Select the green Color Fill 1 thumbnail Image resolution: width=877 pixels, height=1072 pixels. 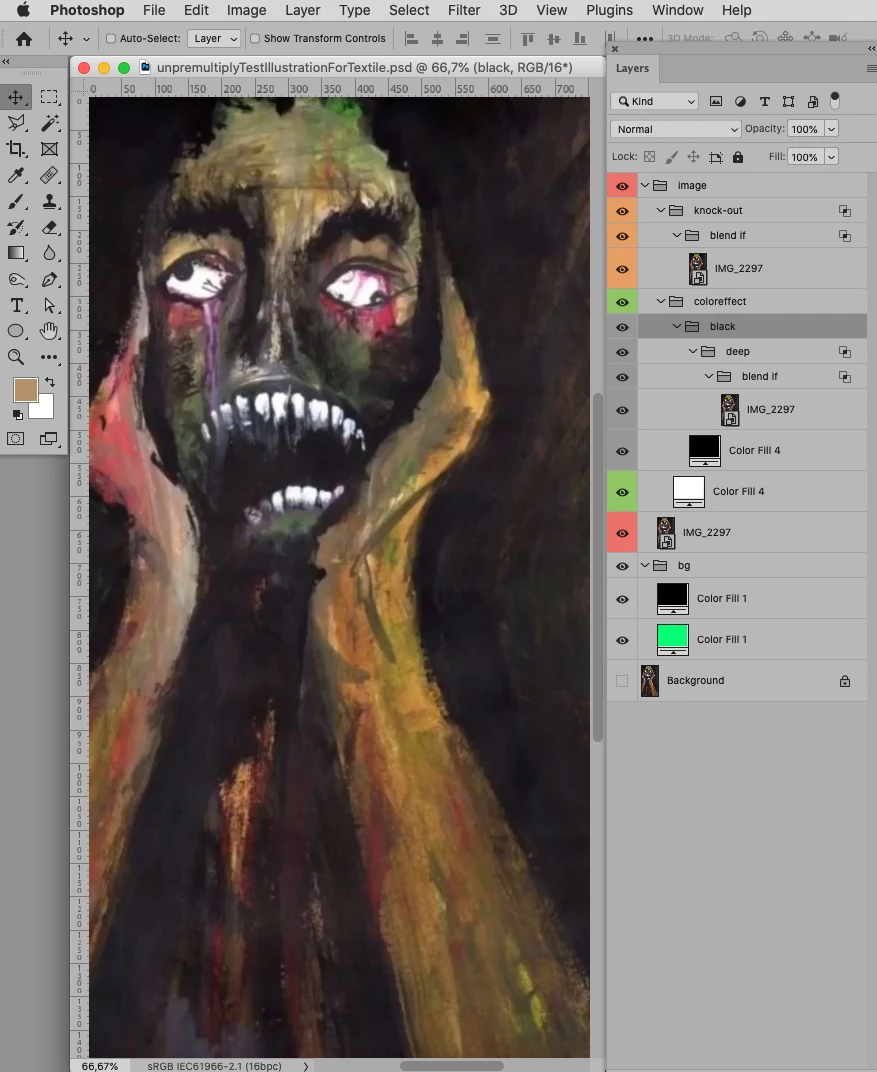pos(673,639)
